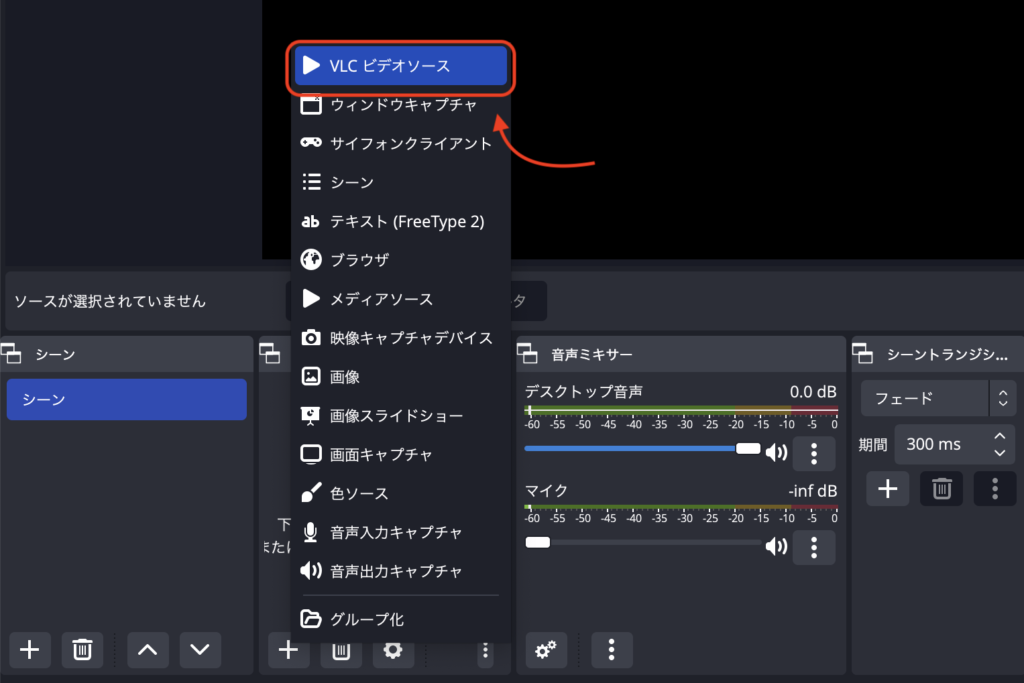Choose 画像 source from the list
The width and height of the screenshot is (1024, 683).
pyautogui.click(x=400, y=377)
